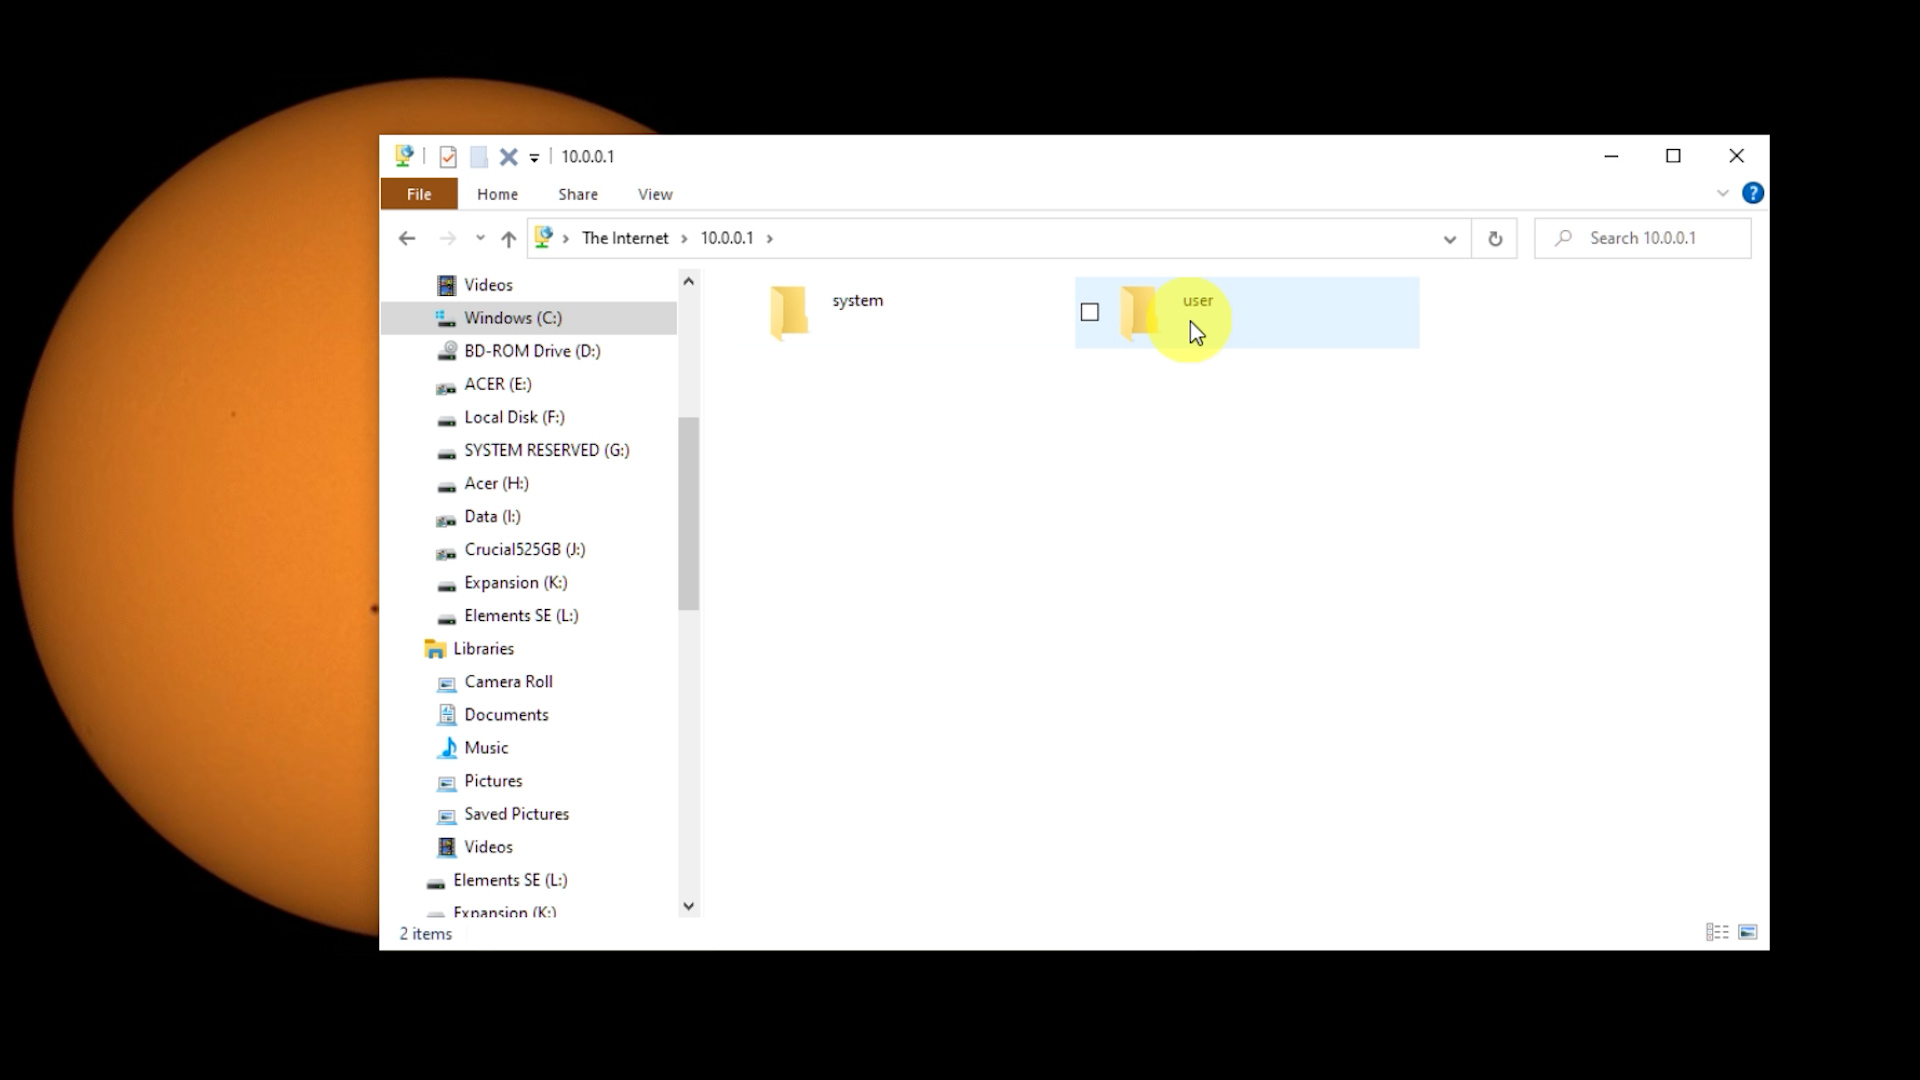Click the New folder icon in quick access toolbar

click(479, 156)
